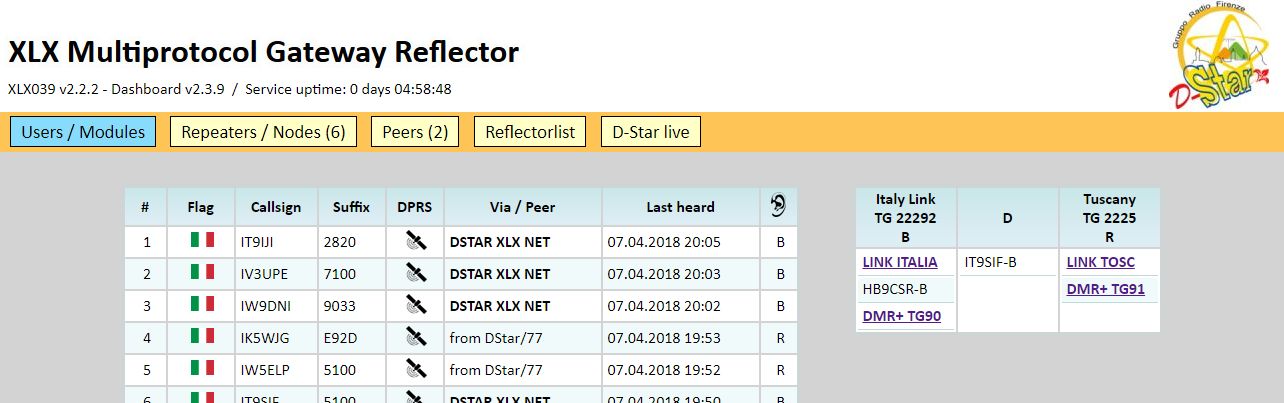Switch to Repeaters / Nodes (6) tab
Image resolution: width=1284 pixels, height=403 pixels.
click(263, 132)
